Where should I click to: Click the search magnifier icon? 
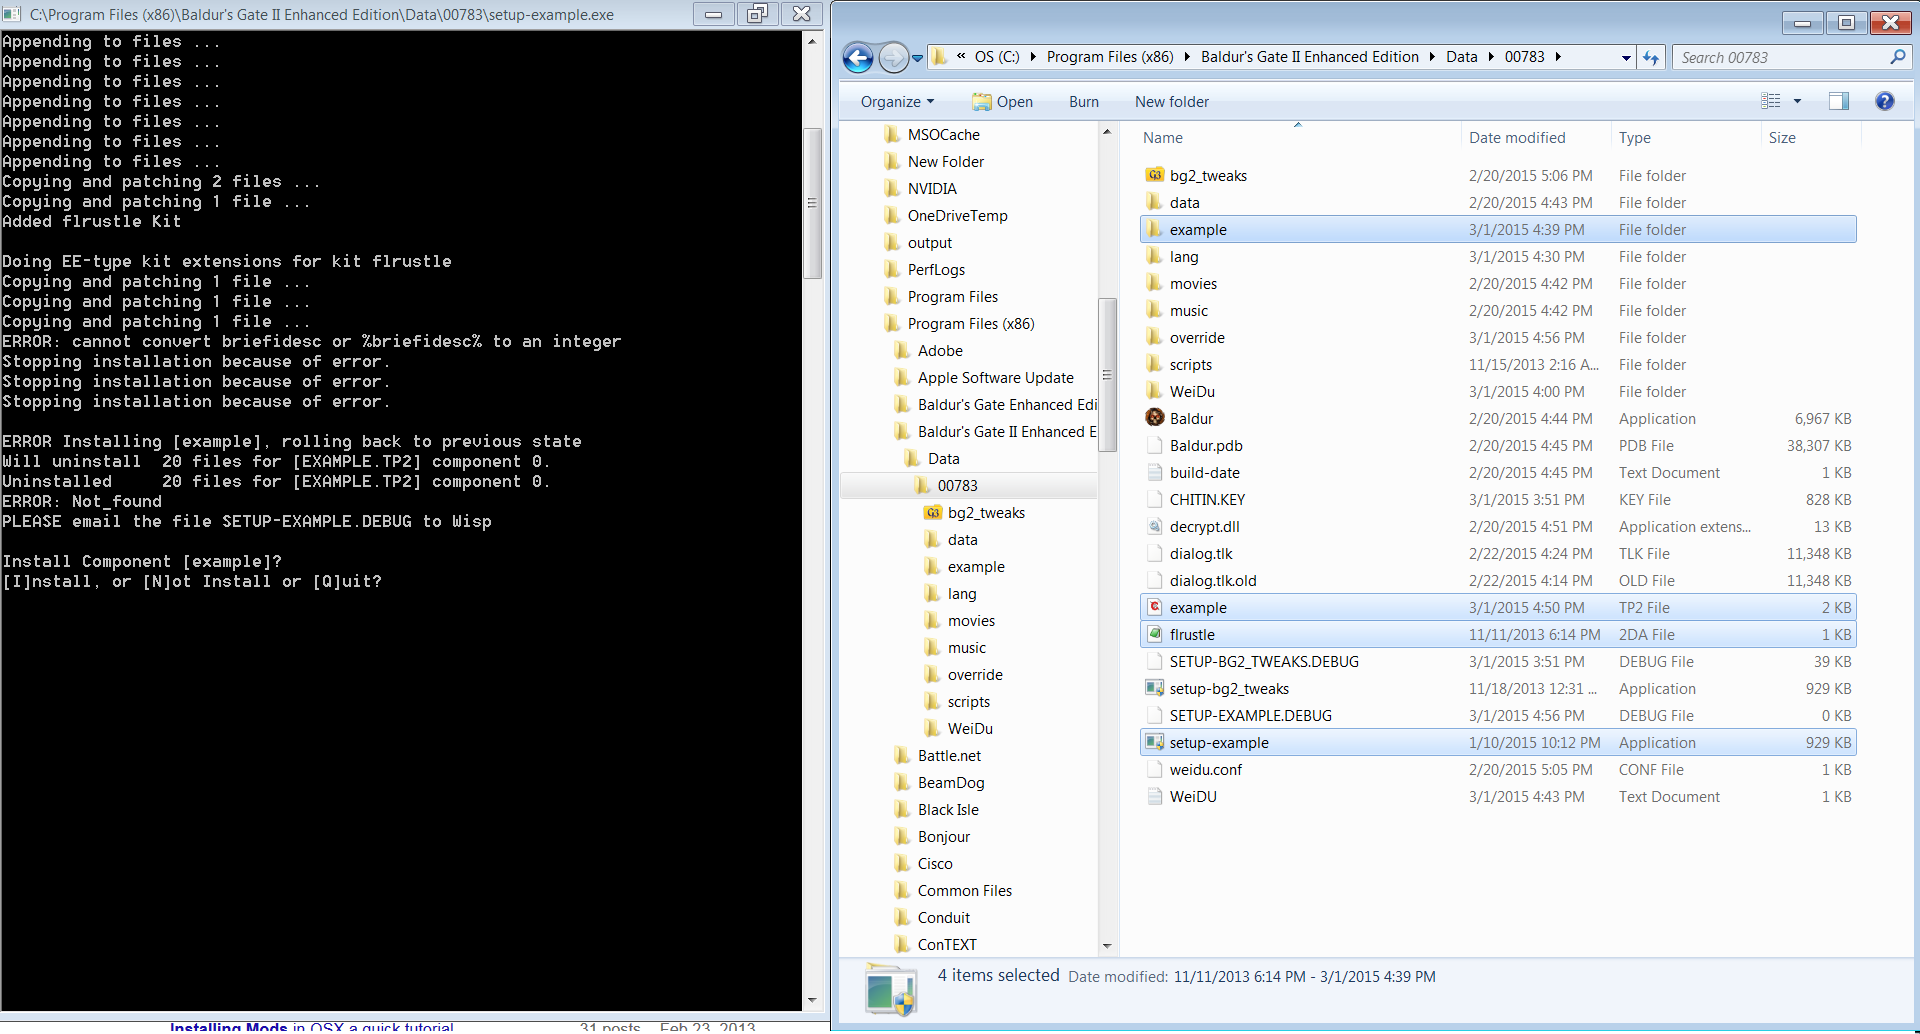point(1897,58)
